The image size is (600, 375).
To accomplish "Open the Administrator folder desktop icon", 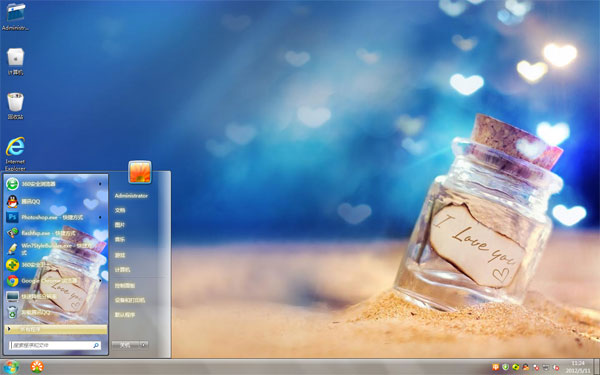I will [15, 16].
